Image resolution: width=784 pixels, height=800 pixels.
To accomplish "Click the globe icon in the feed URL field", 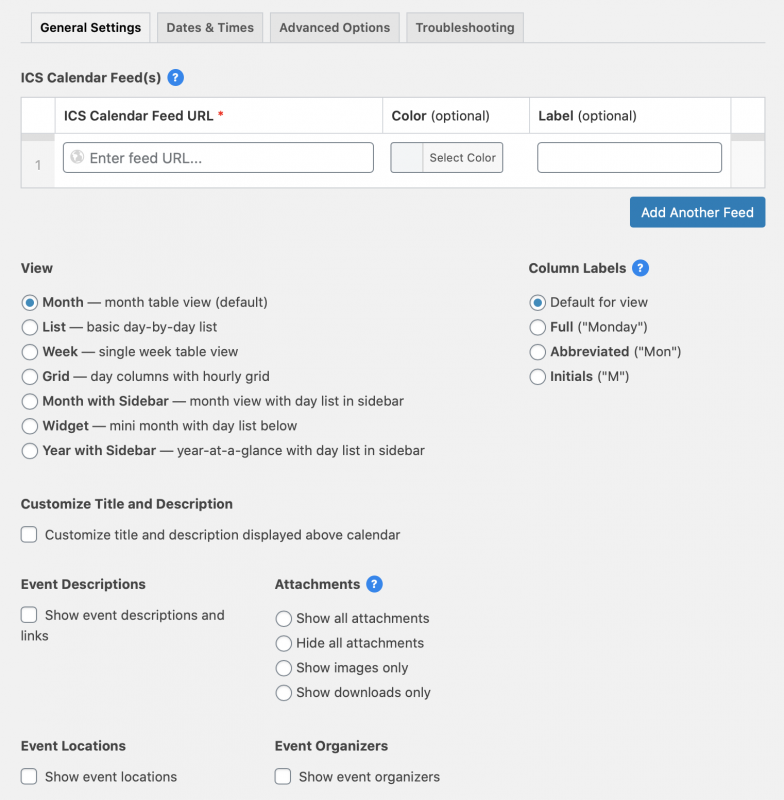I will pos(79,157).
